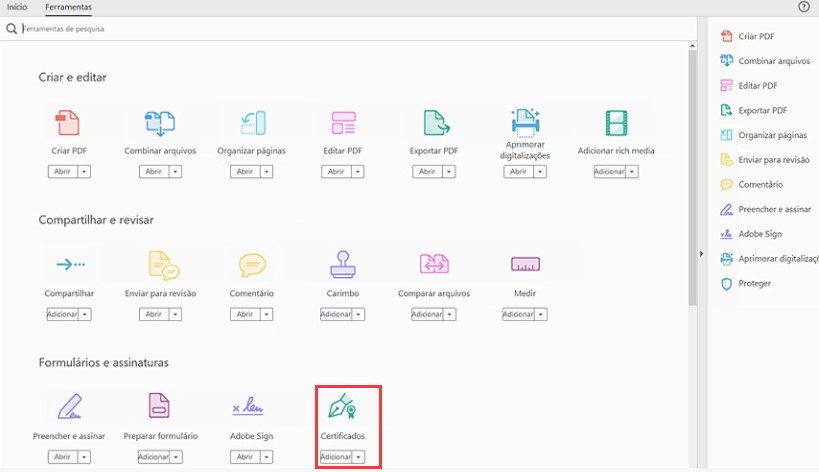
Task: Click the Compartilhar arrow icon
Action: point(71,264)
